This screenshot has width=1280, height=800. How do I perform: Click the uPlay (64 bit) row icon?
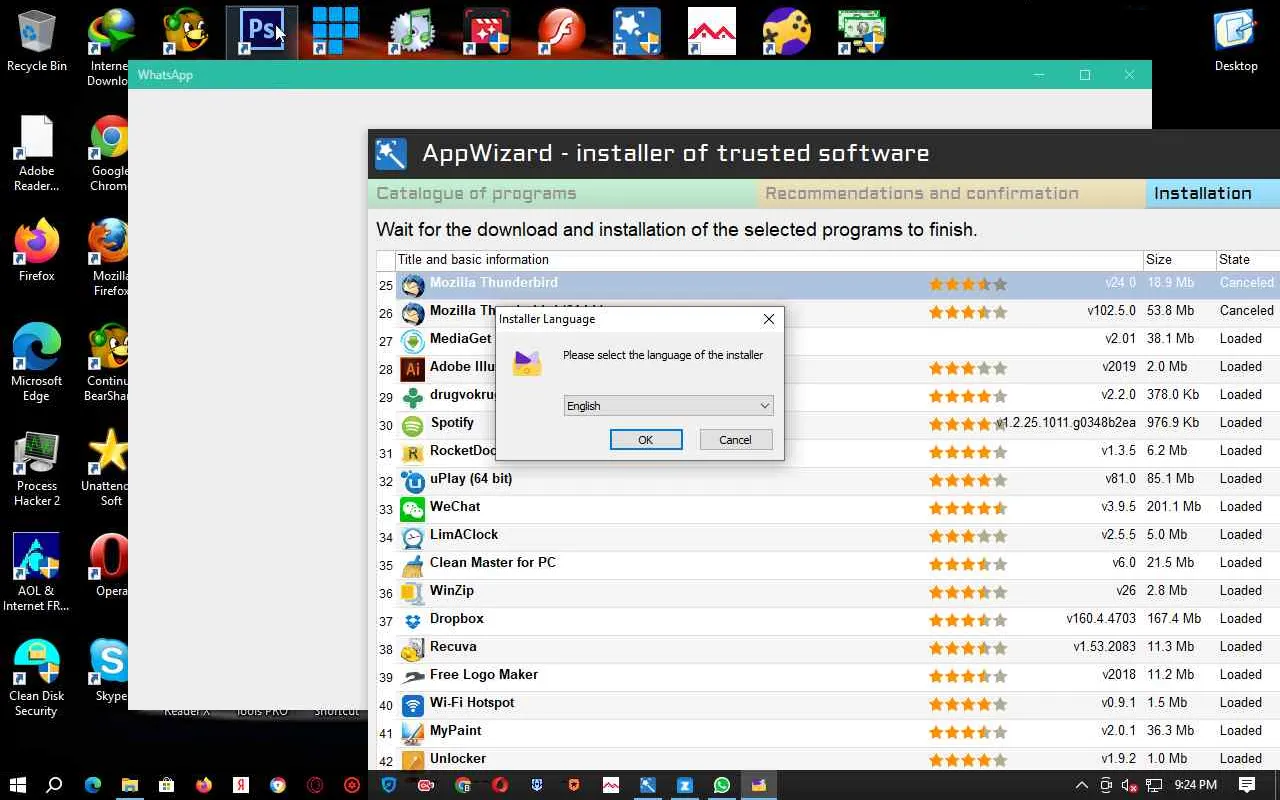(413, 481)
